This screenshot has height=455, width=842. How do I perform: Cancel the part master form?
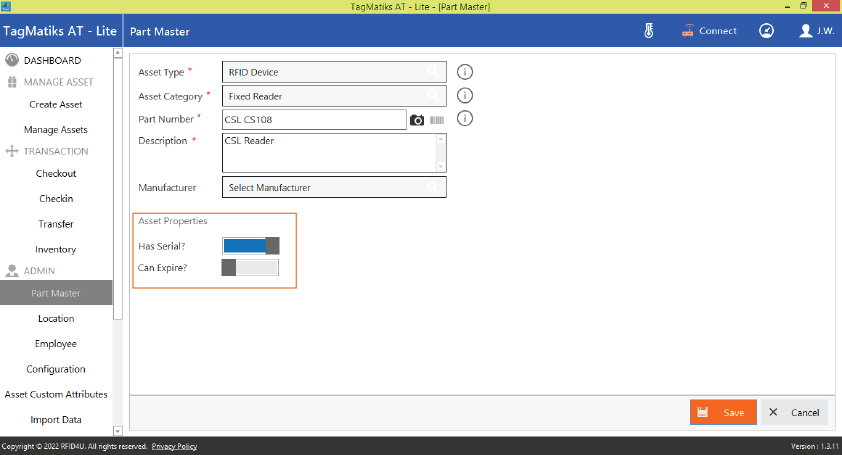(794, 412)
